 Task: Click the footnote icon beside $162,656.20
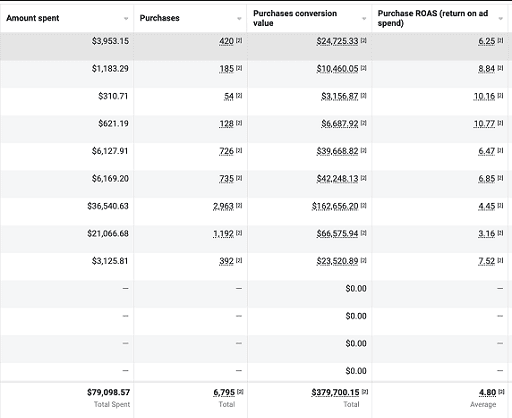[x=364, y=205]
